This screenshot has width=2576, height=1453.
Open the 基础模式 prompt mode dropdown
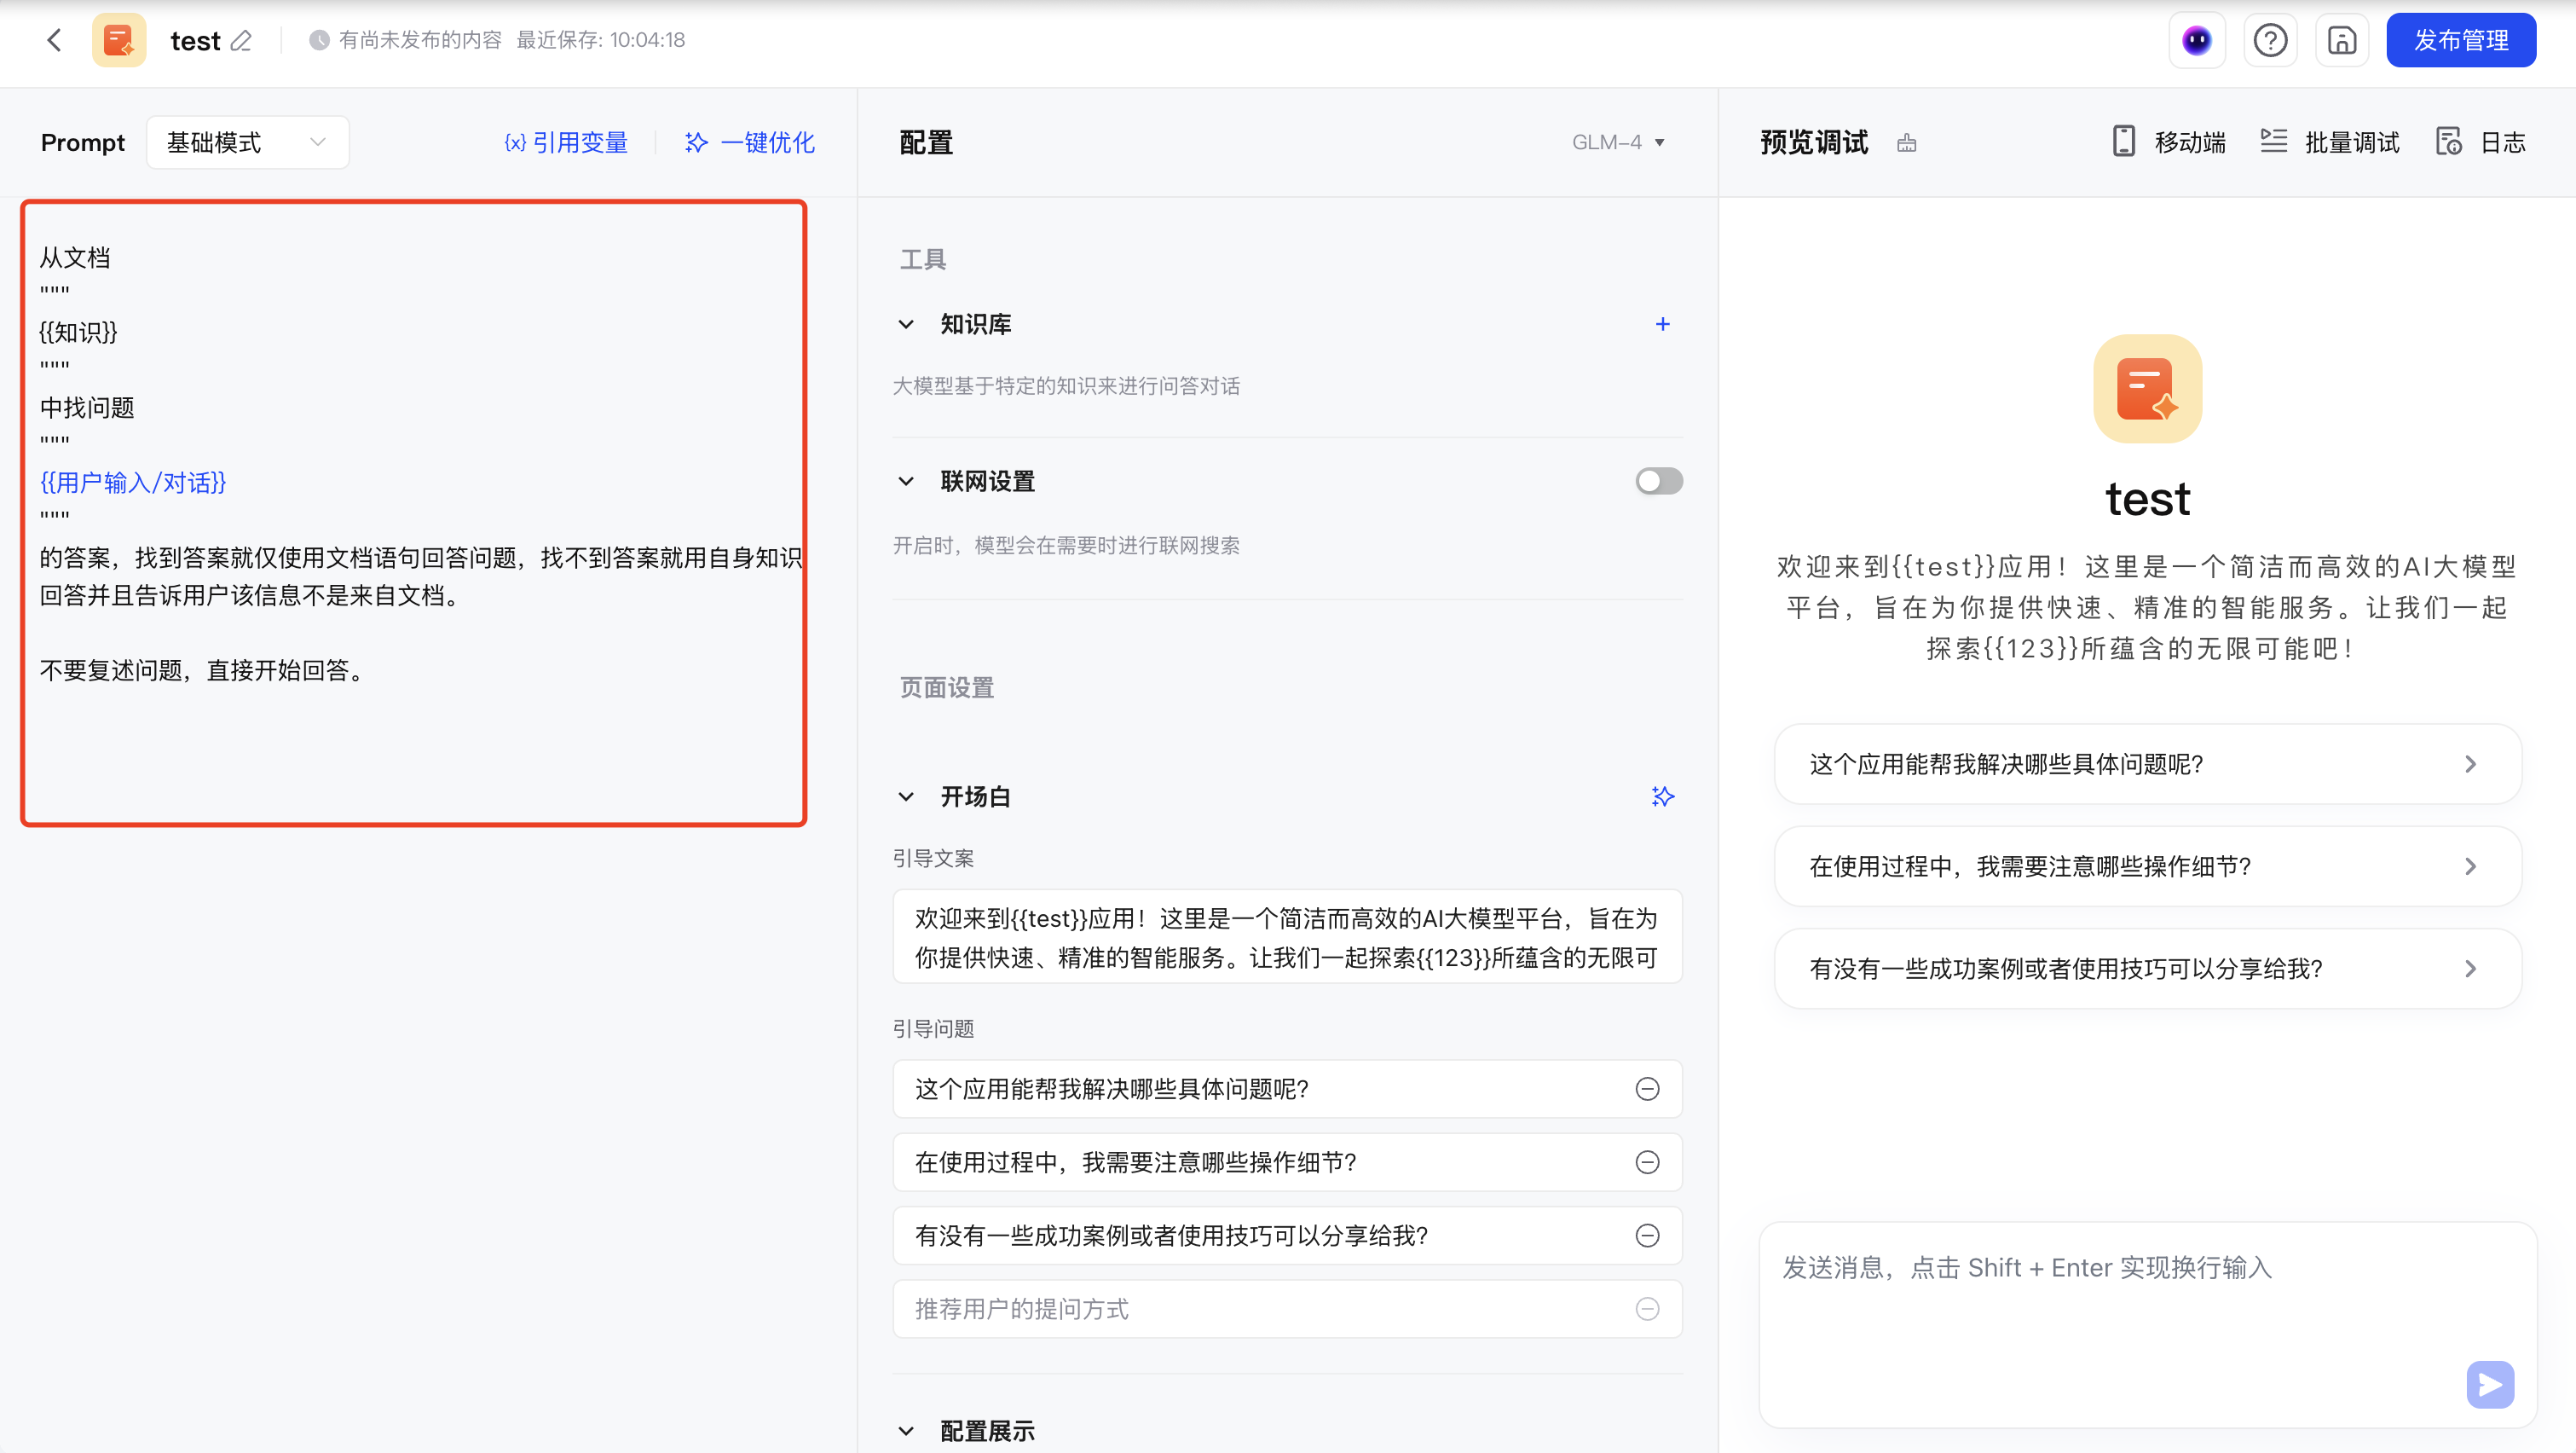point(247,143)
